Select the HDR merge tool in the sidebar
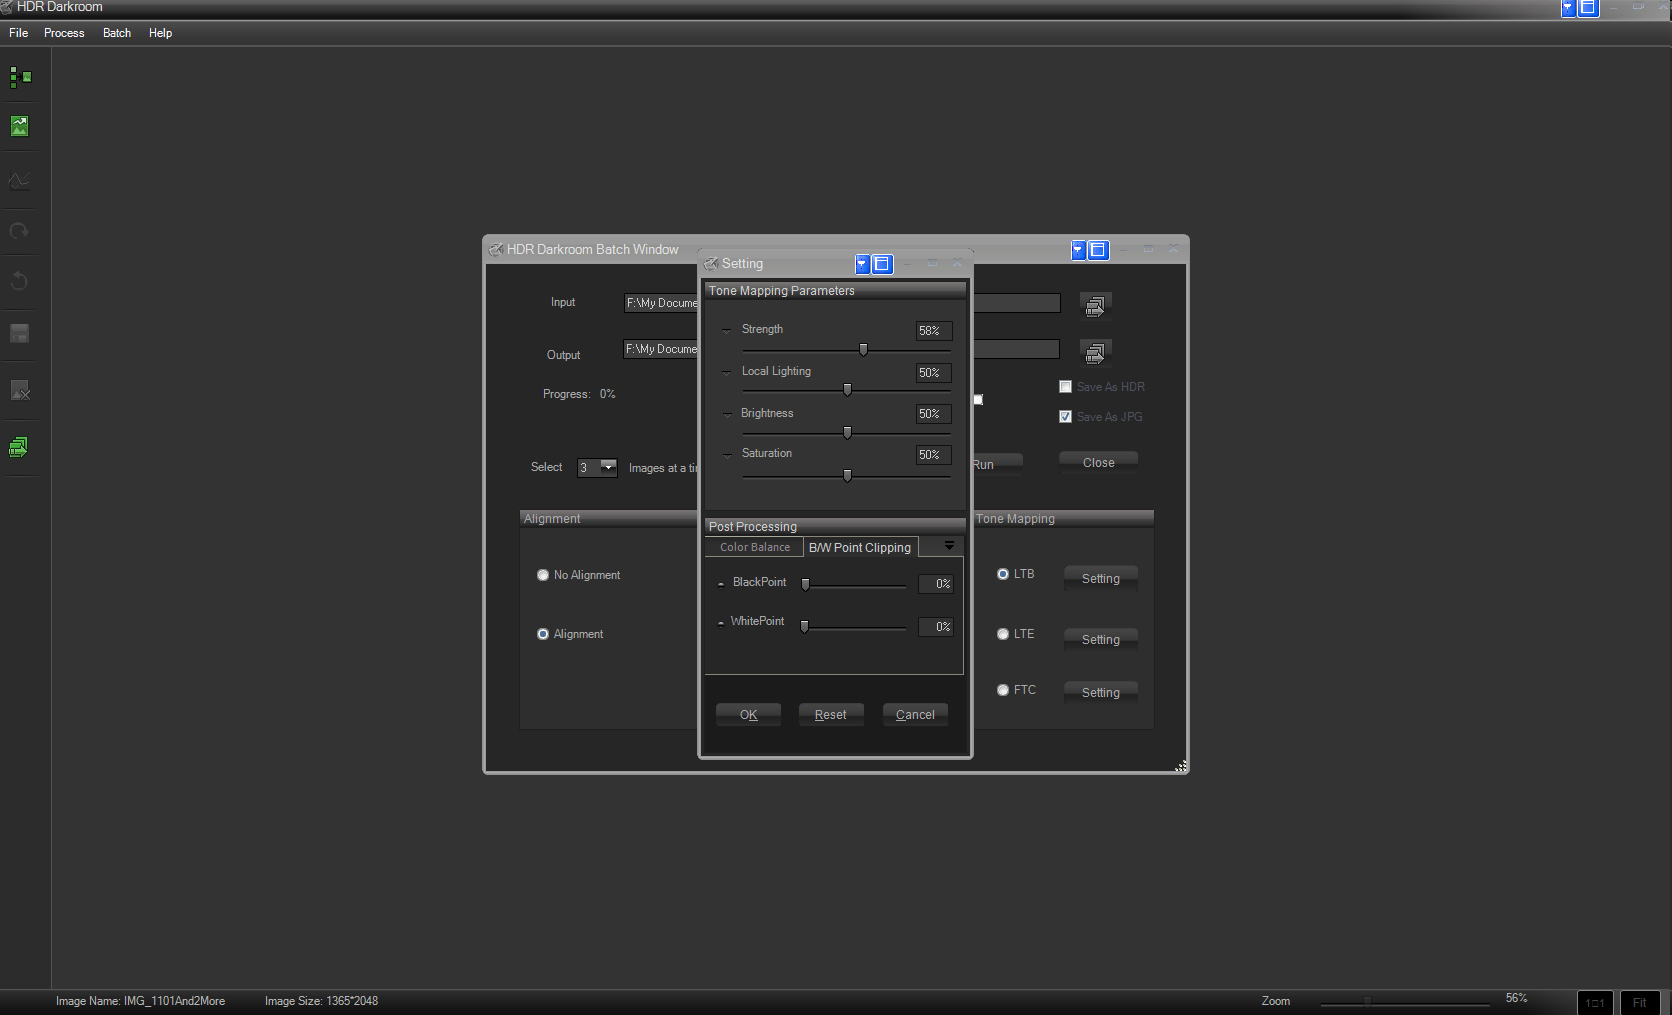Viewport: 1672px width, 1015px height. click(x=20, y=77)
